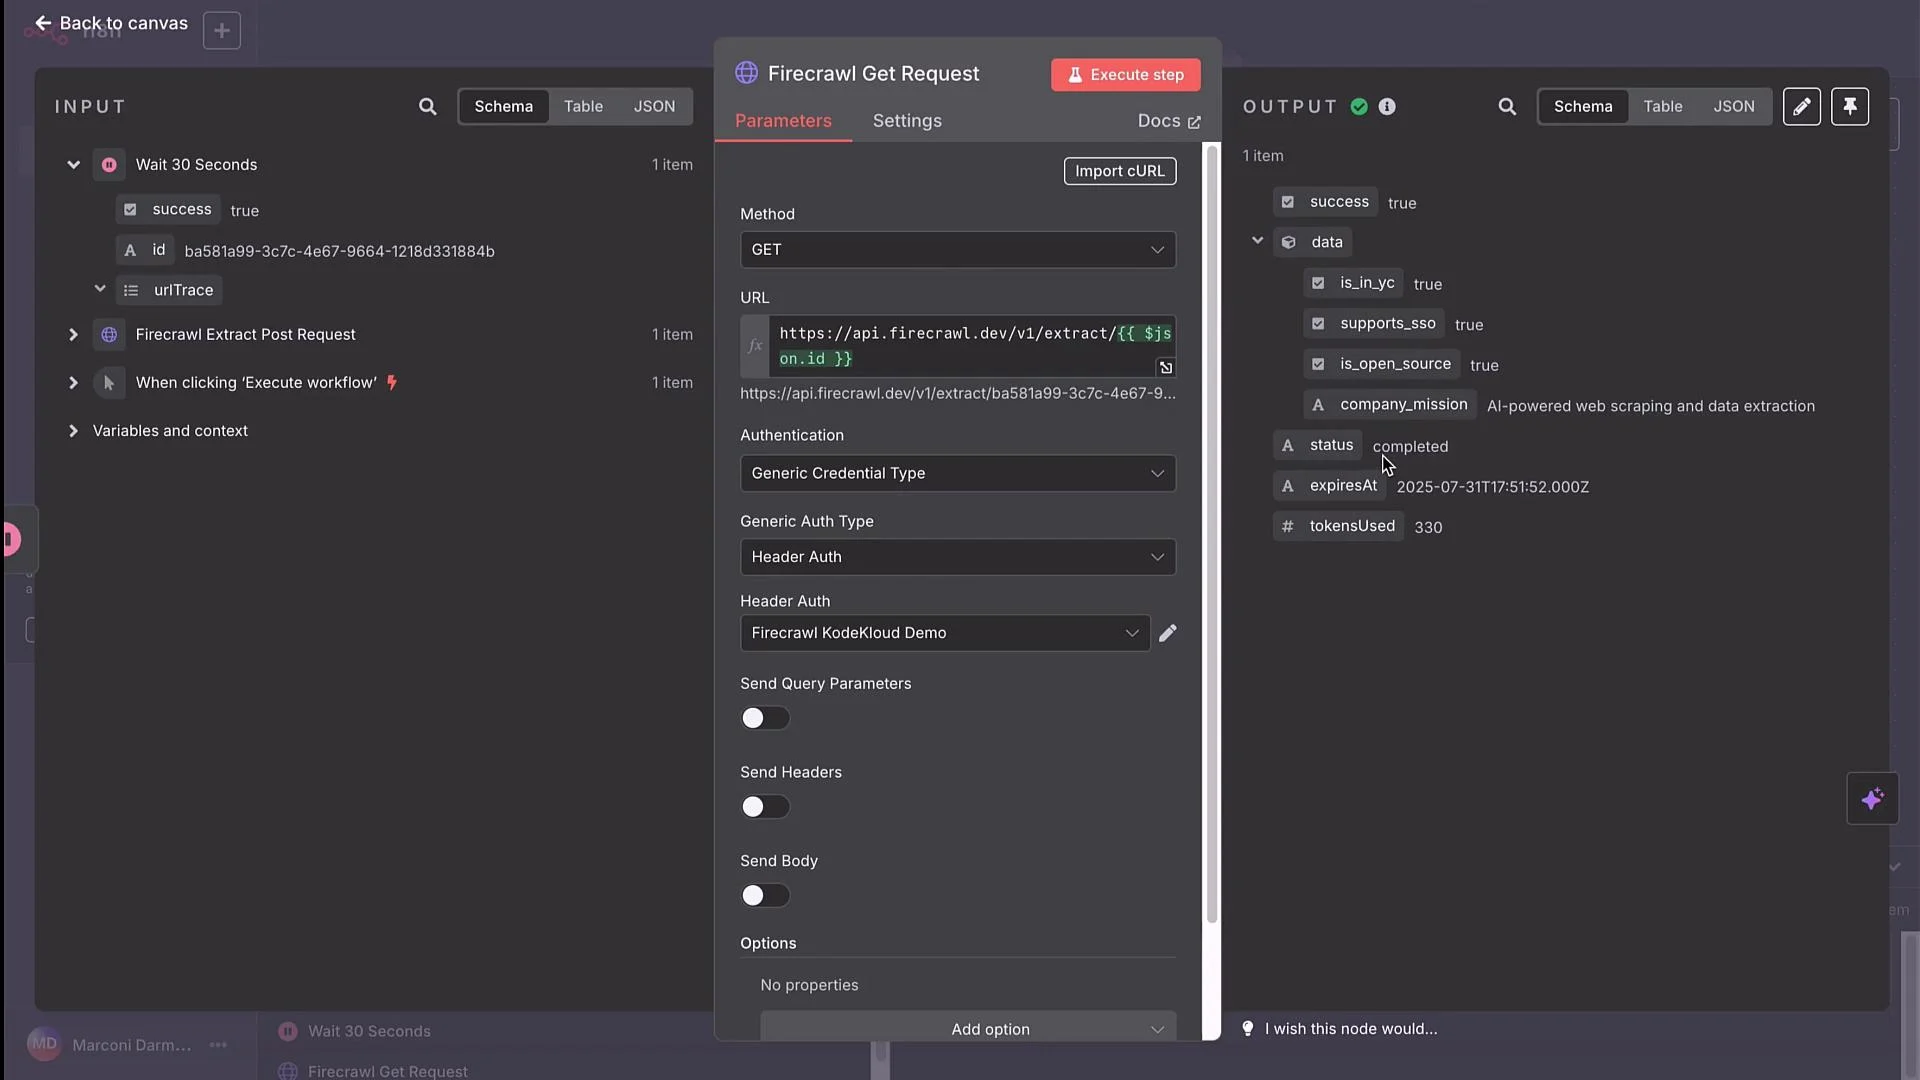Go Back to canvas
Viewport: 1920px width, 1080px height.
(111, 22)
